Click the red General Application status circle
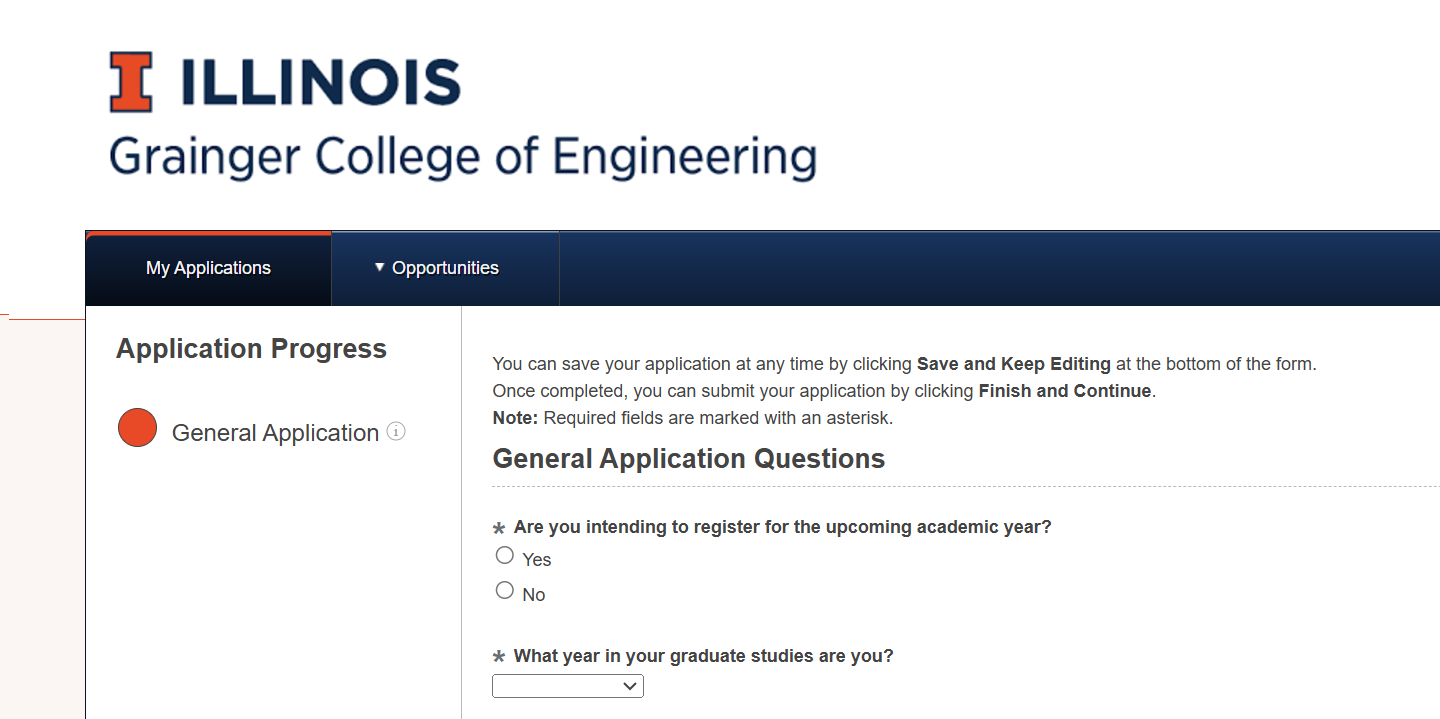 coord(137,428)
